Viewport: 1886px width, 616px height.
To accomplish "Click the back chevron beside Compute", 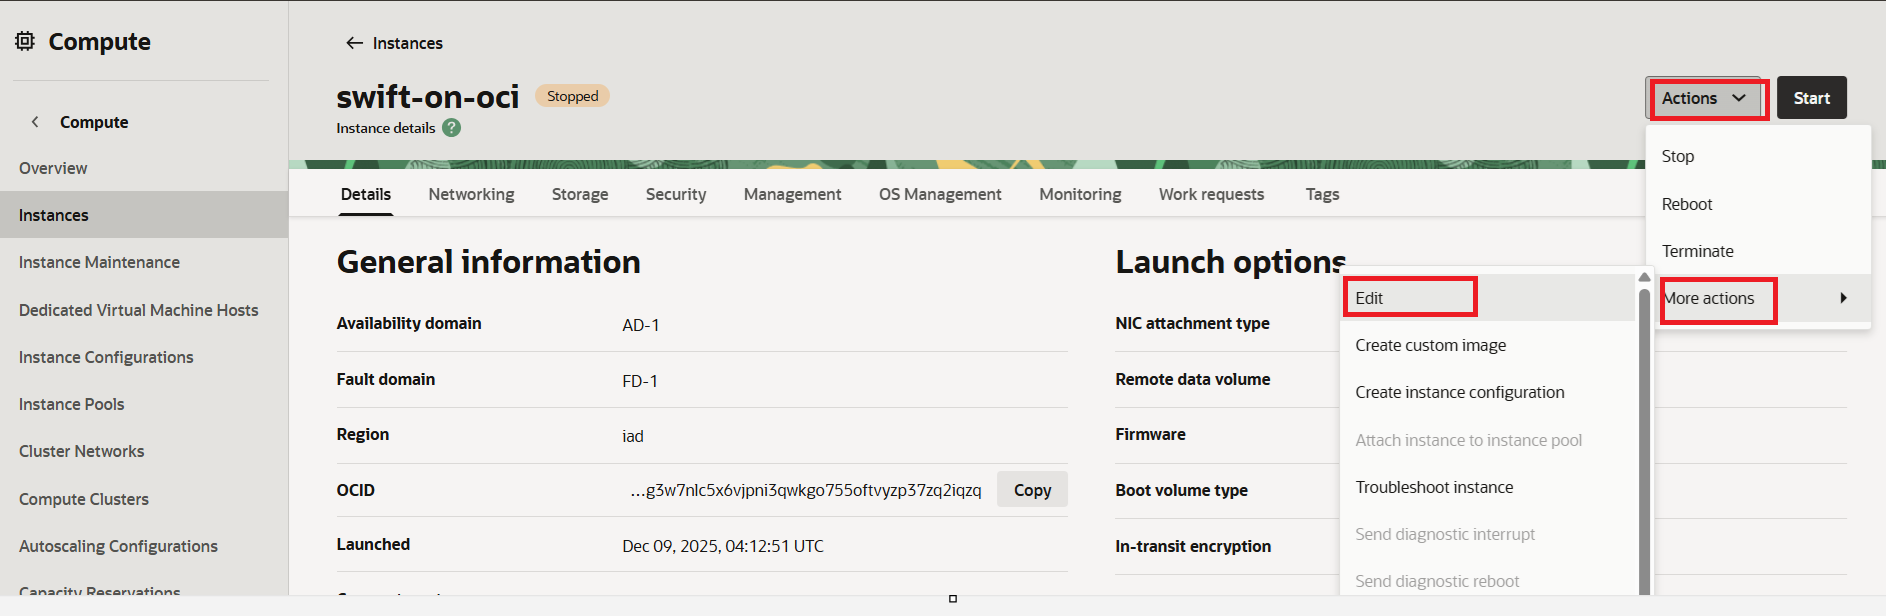I will (35, 122).
